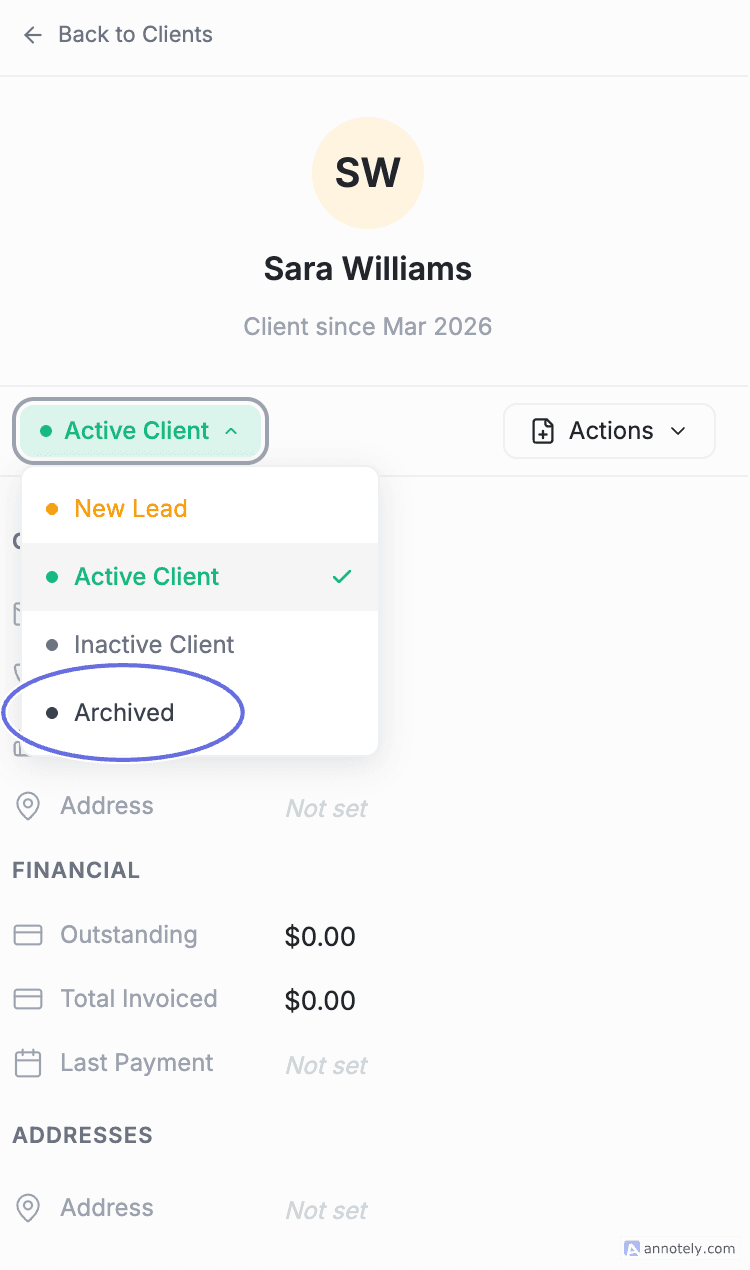Image resolution: width=750 pixels, height=1270 pixels.
Task: Open the annotely.com link
Action: click(x=688, y=1249)
